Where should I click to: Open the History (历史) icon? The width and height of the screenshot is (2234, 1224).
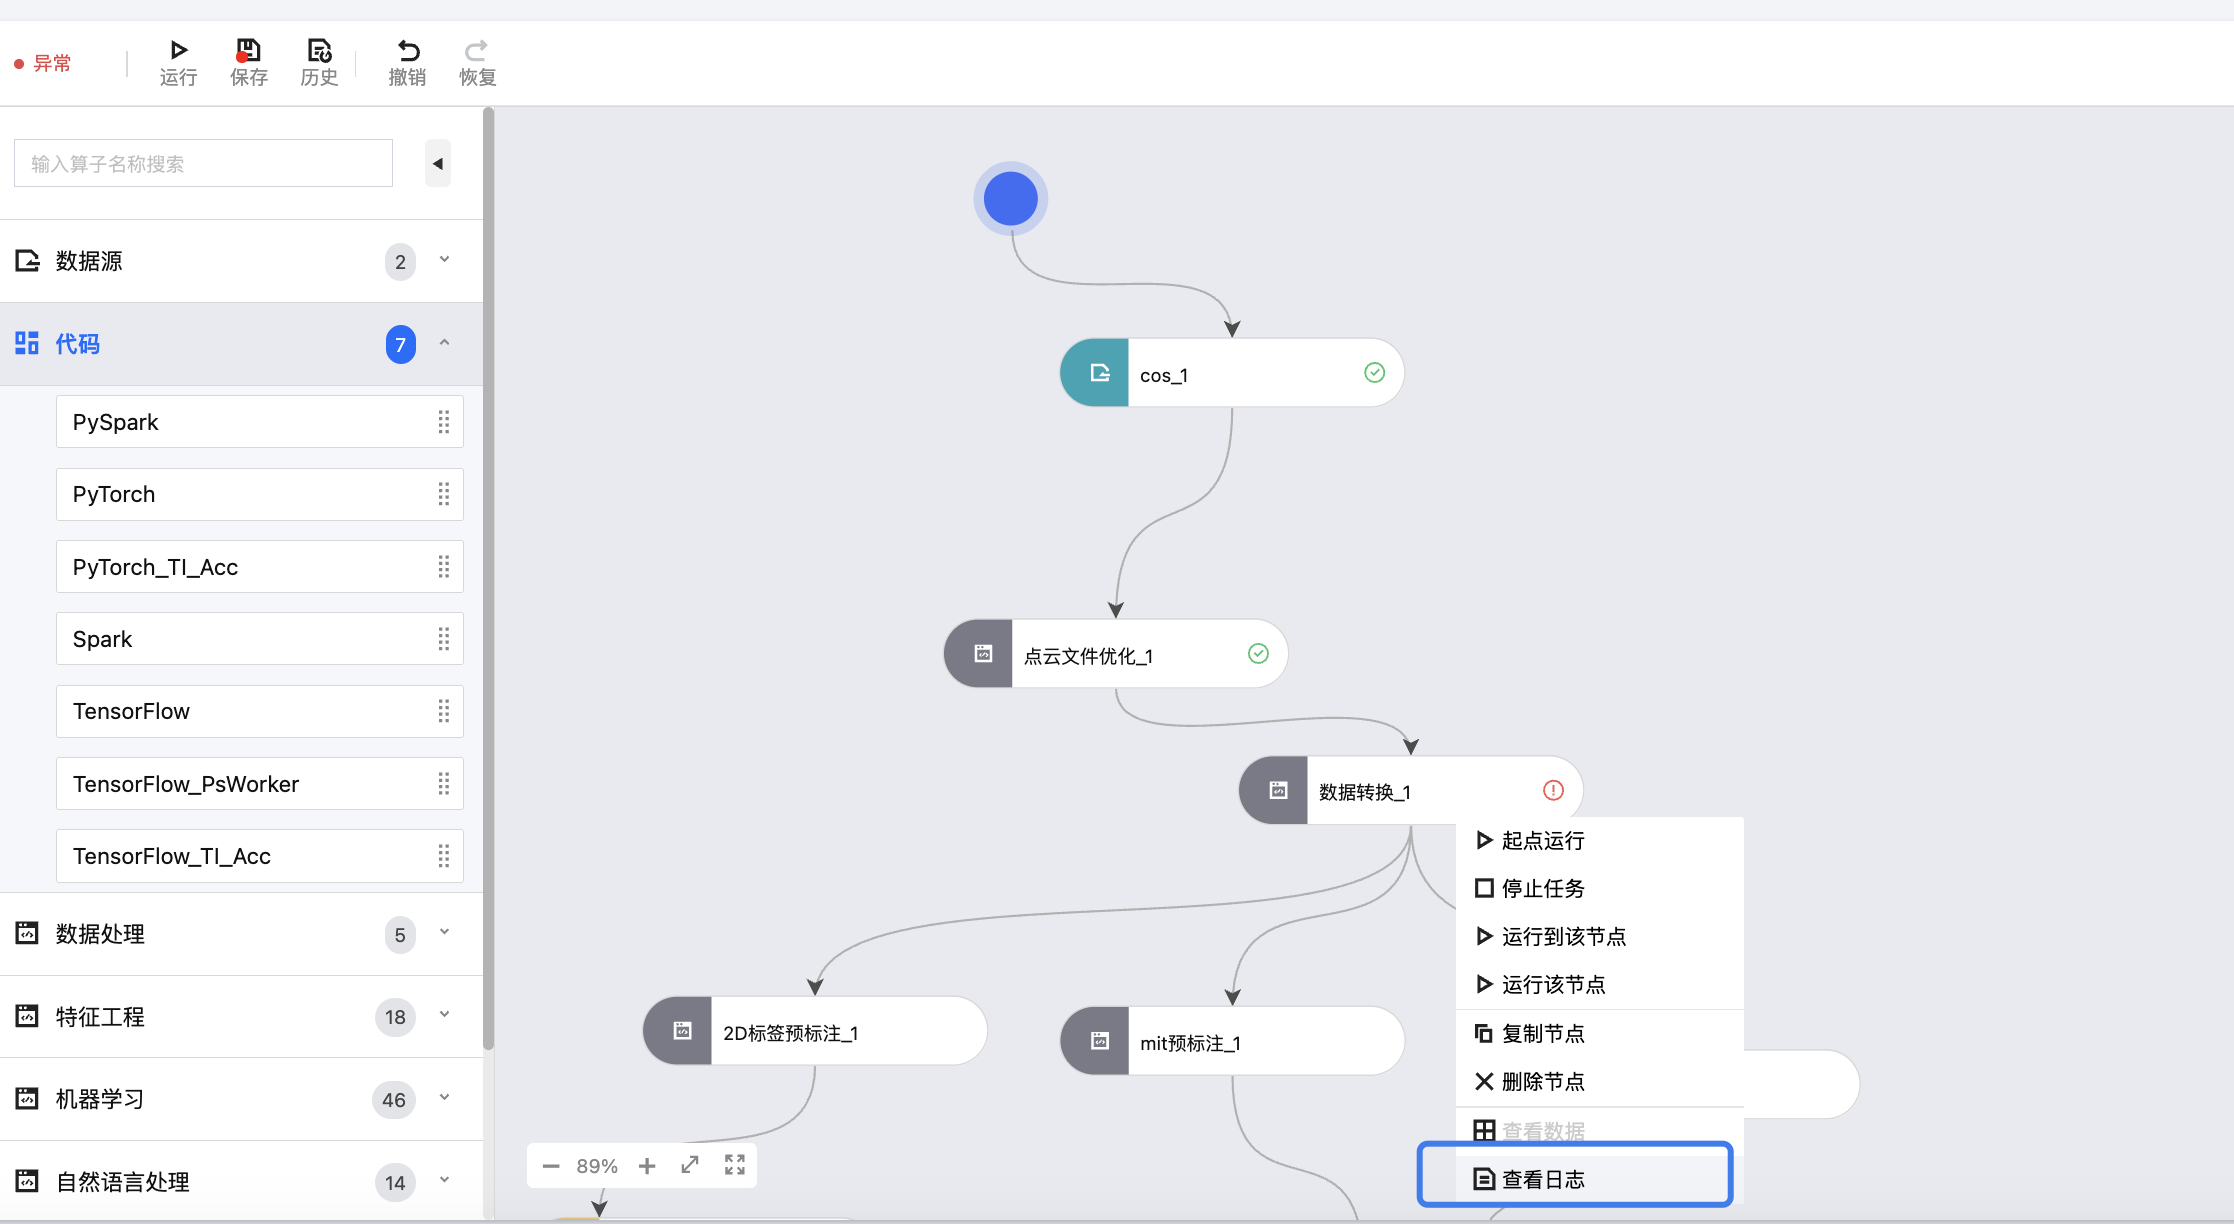[319, 51]
